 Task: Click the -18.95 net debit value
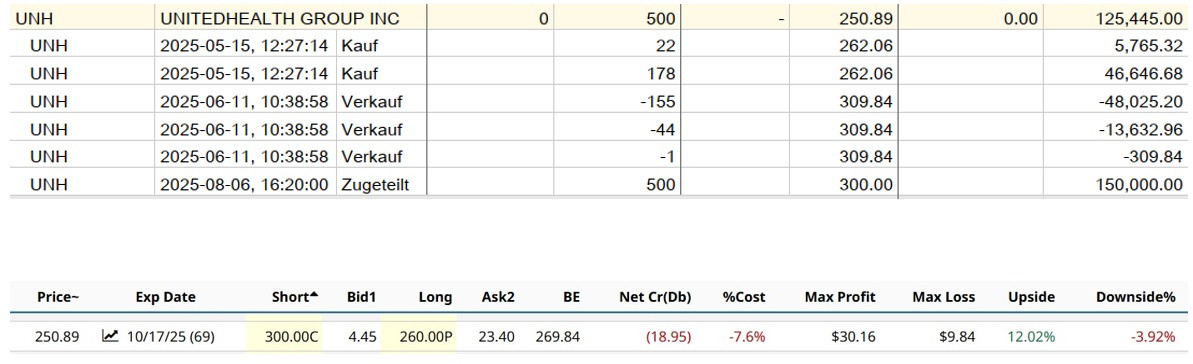coord(668,336)
